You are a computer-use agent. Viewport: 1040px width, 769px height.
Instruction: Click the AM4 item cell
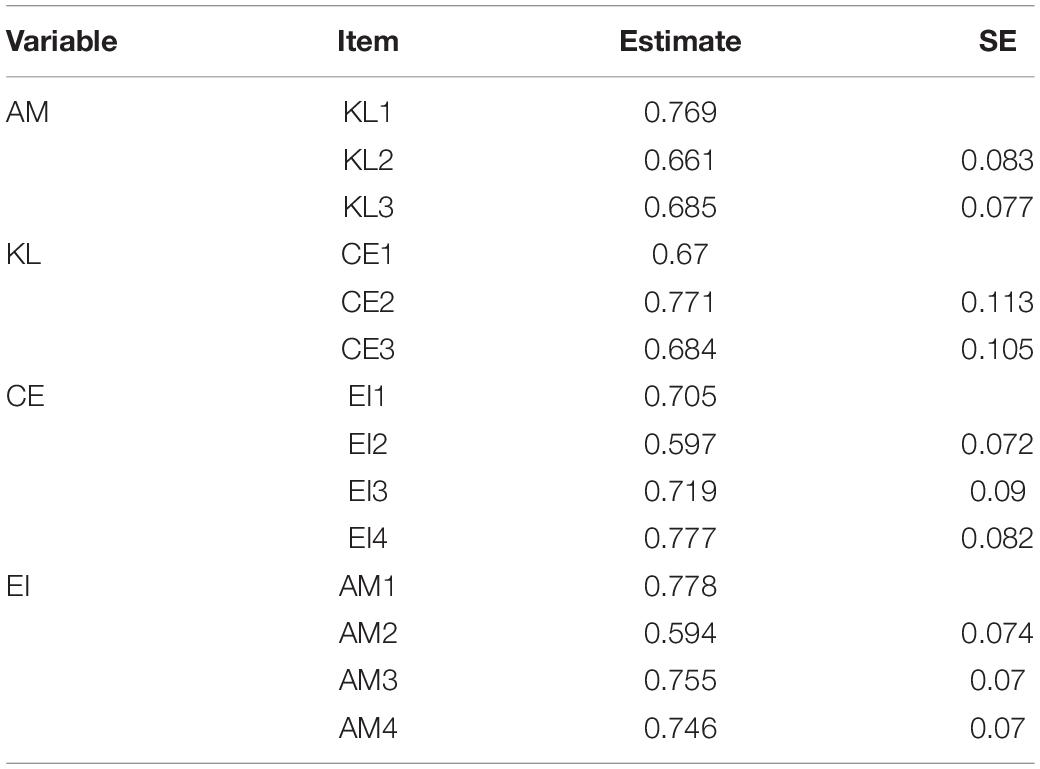tap(367, 728)
